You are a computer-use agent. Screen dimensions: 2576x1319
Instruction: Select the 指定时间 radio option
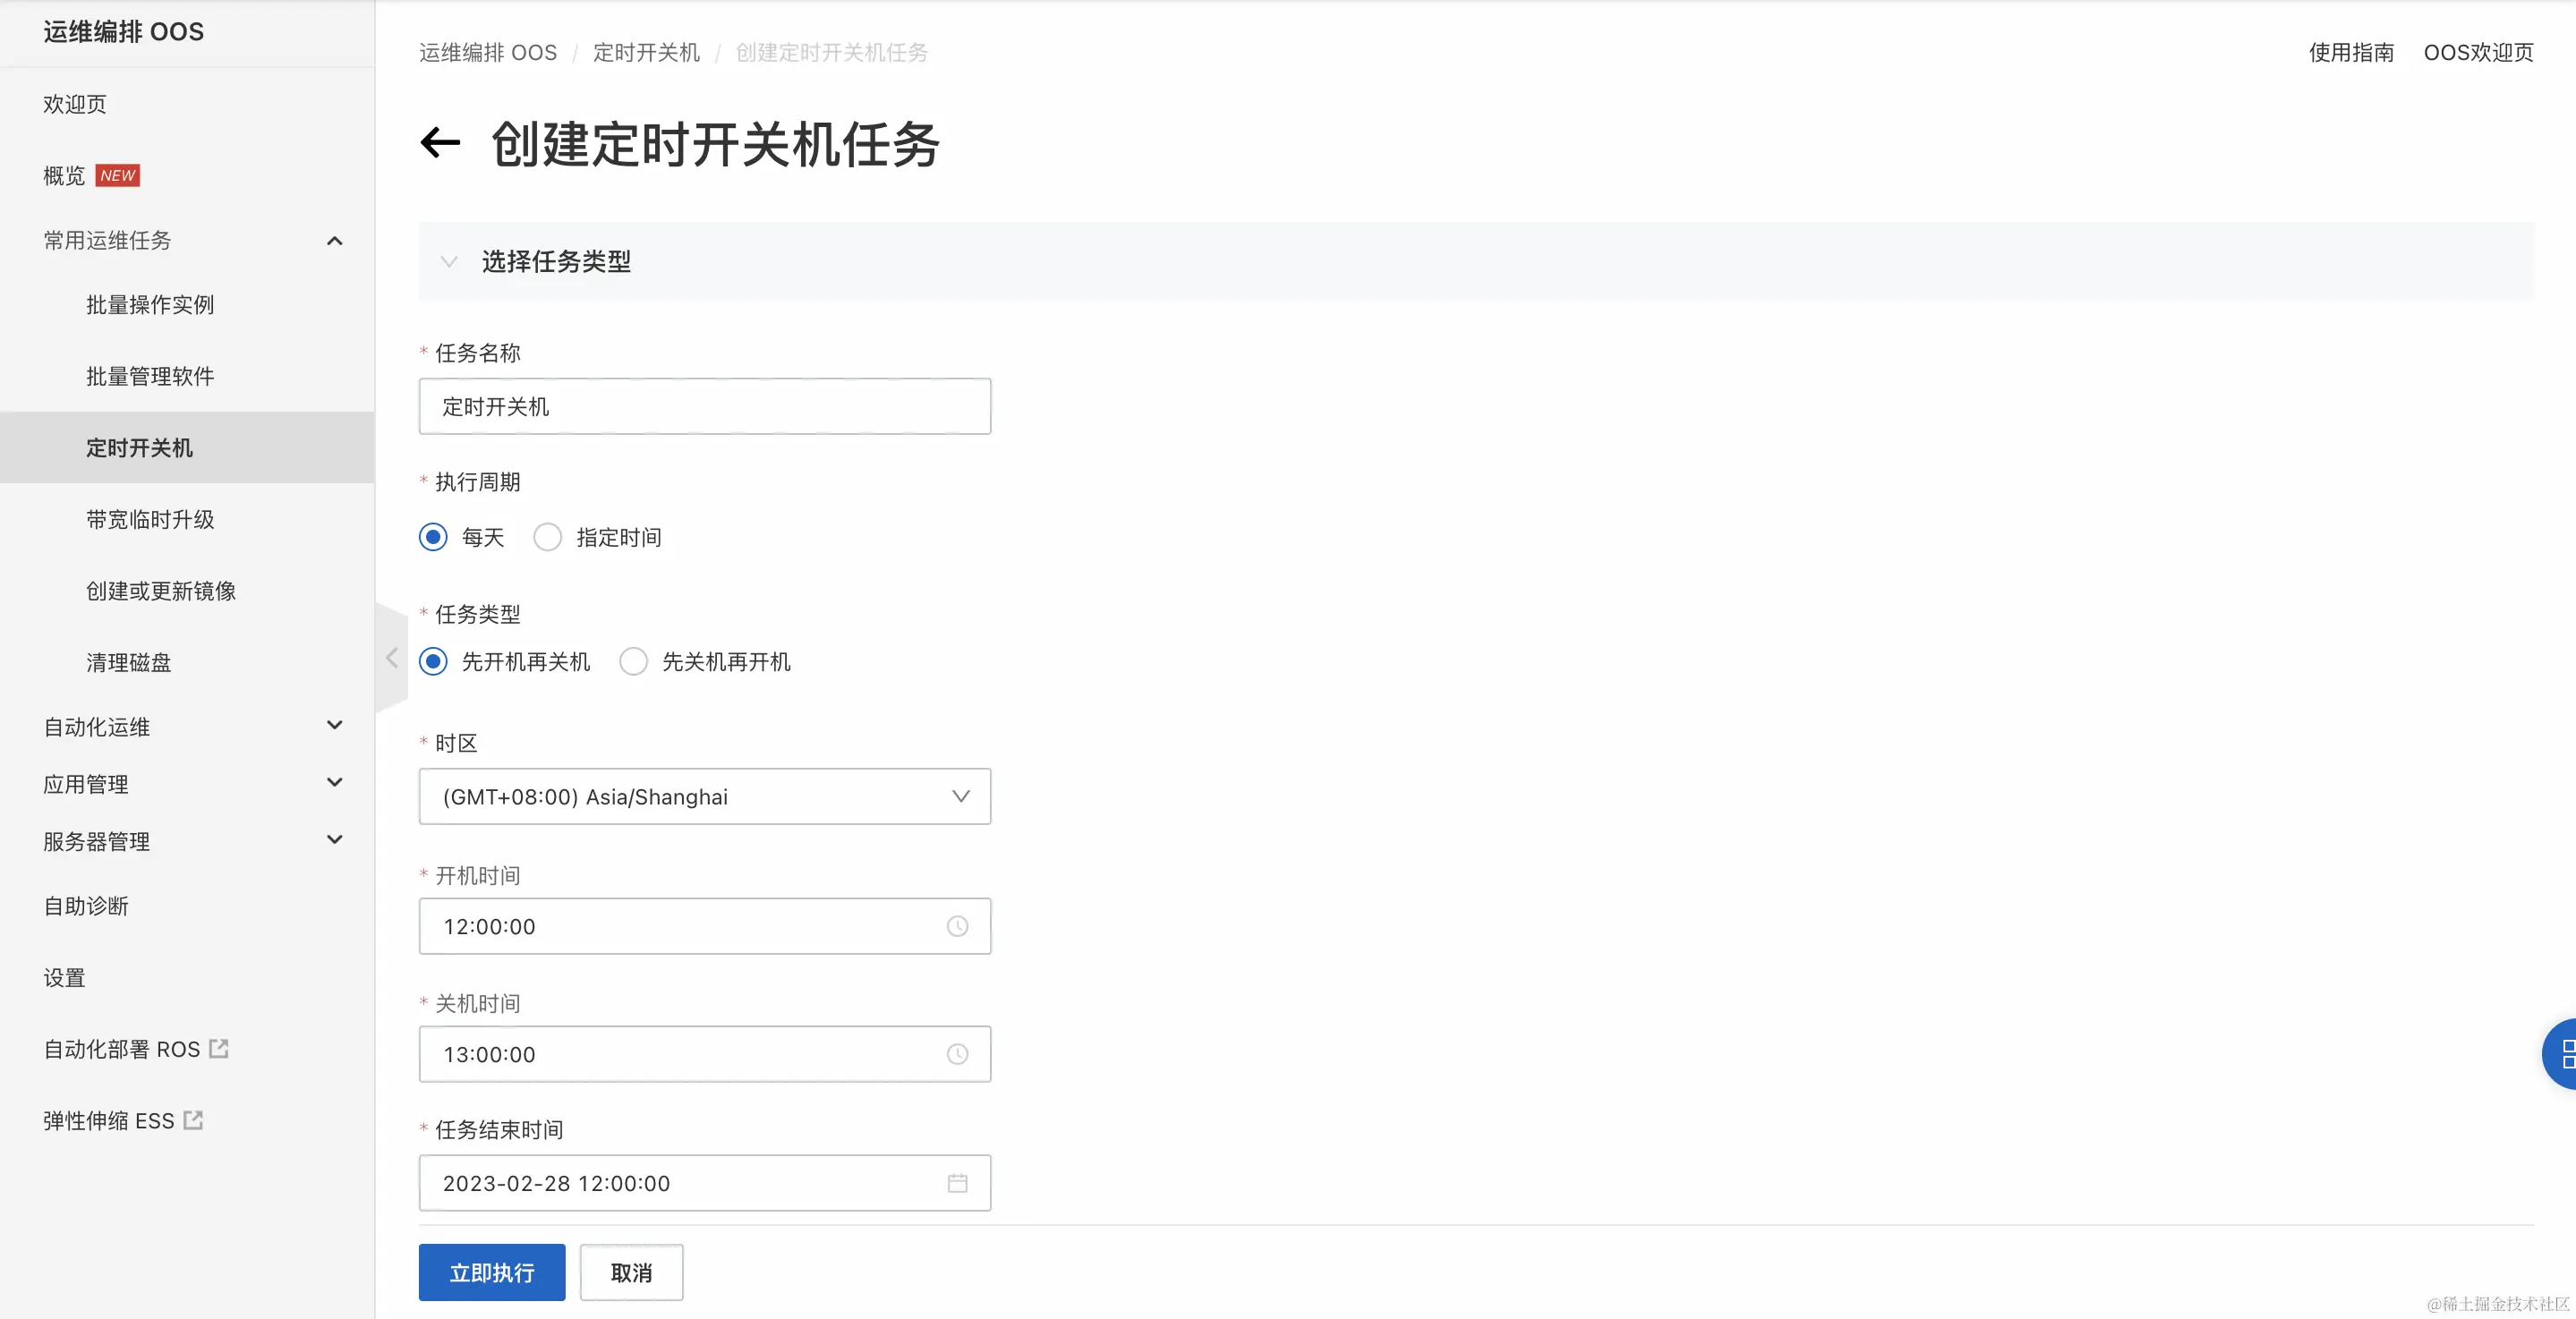(x=548, y=537)
